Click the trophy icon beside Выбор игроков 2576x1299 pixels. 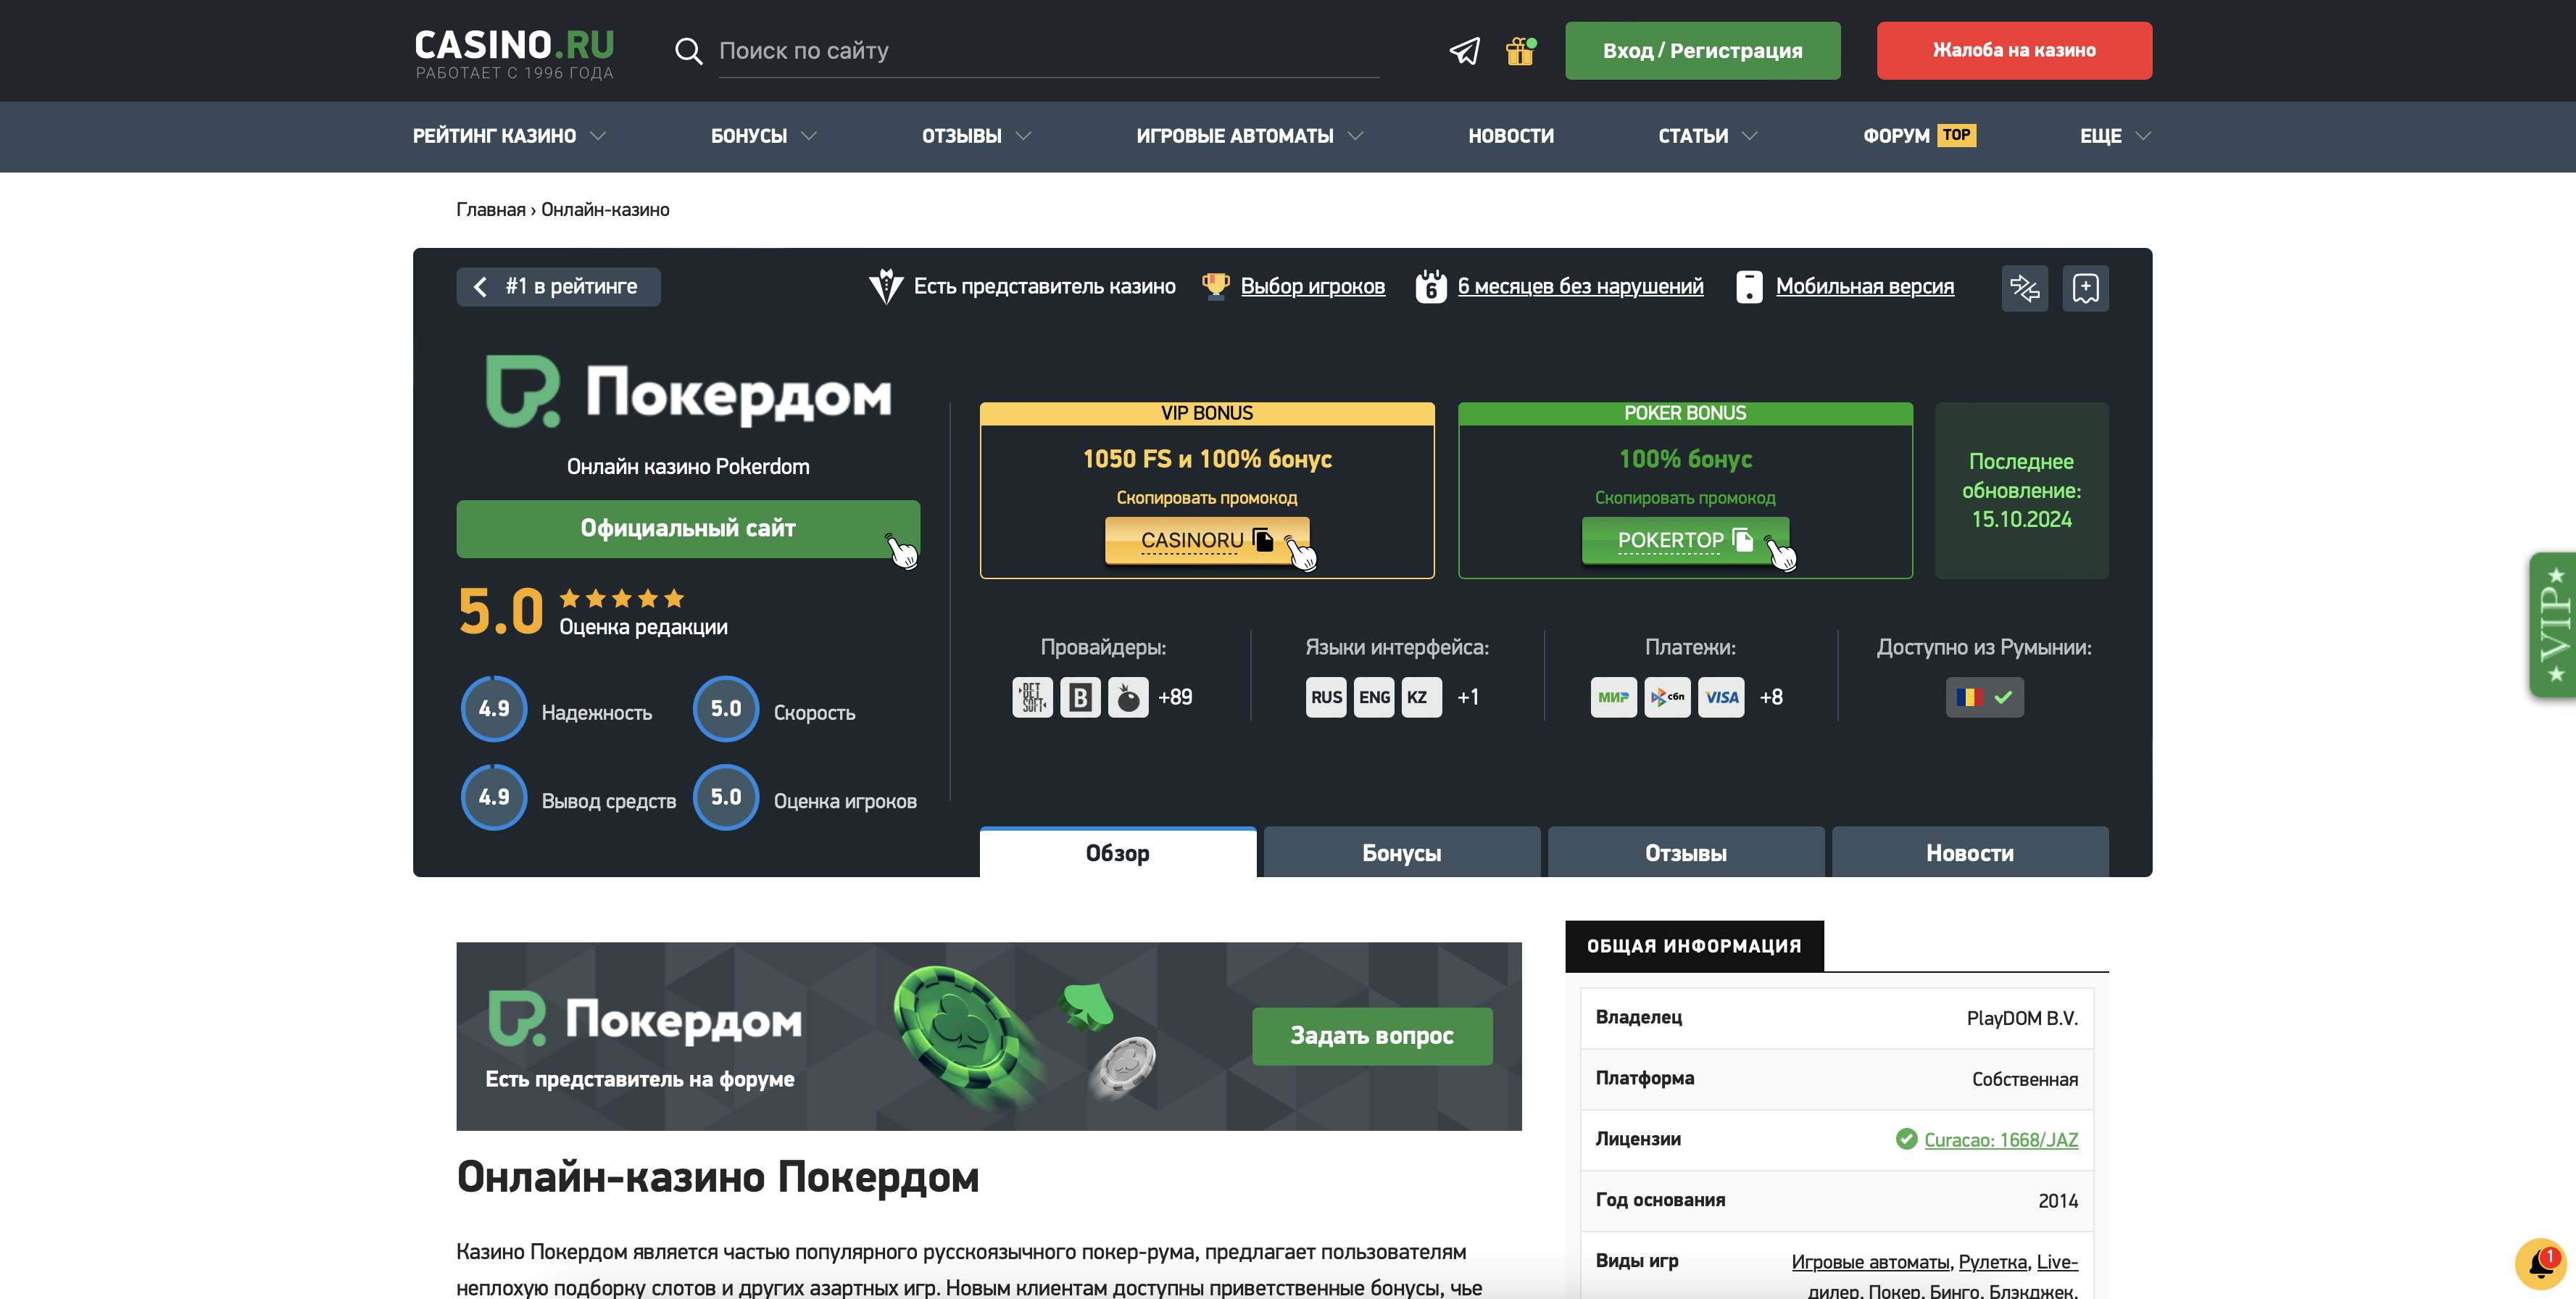click(x=1215, y=286)
